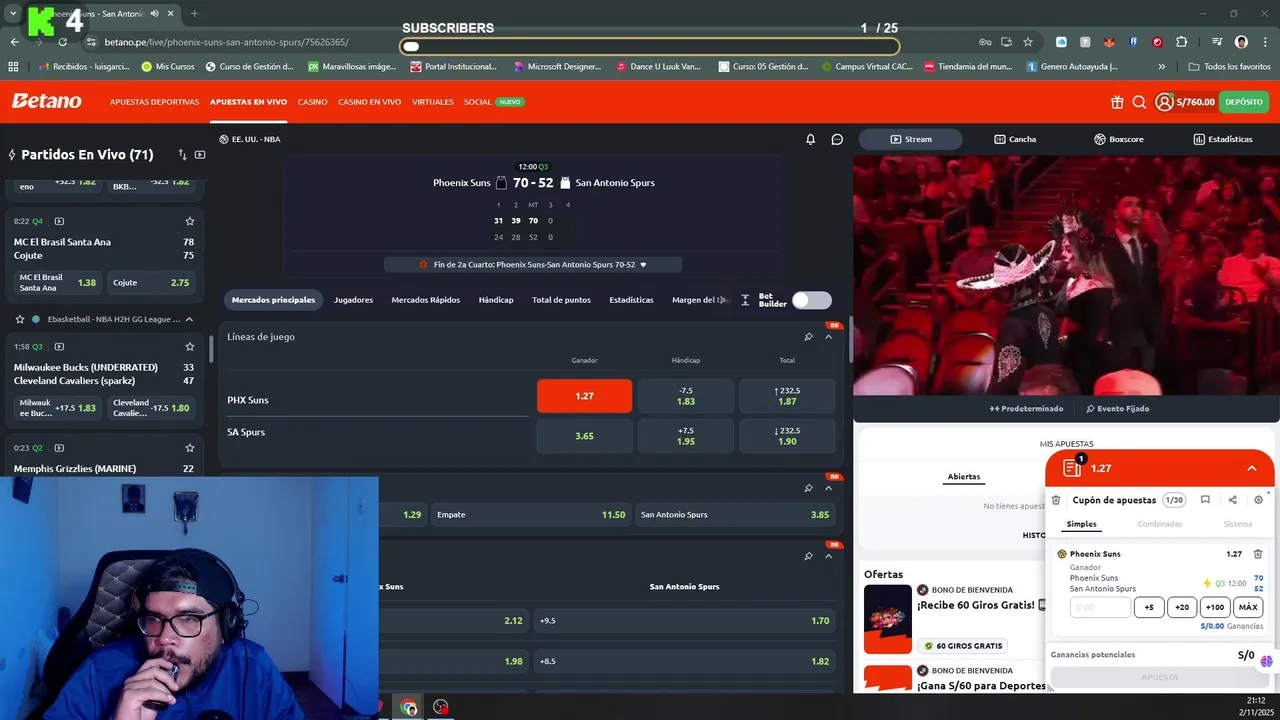Open the chat bubble icon beside bell
The height and width of the screenshot is (720, 1280).
click(x=837, y=139)
